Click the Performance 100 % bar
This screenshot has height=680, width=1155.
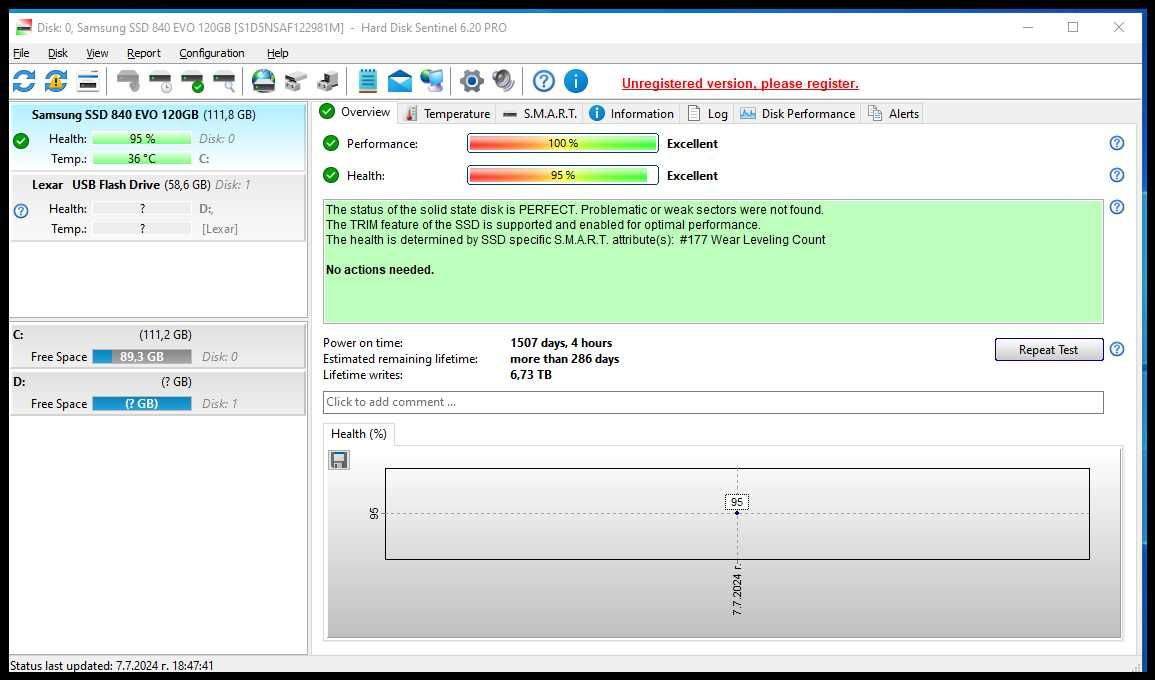(563, 143)
